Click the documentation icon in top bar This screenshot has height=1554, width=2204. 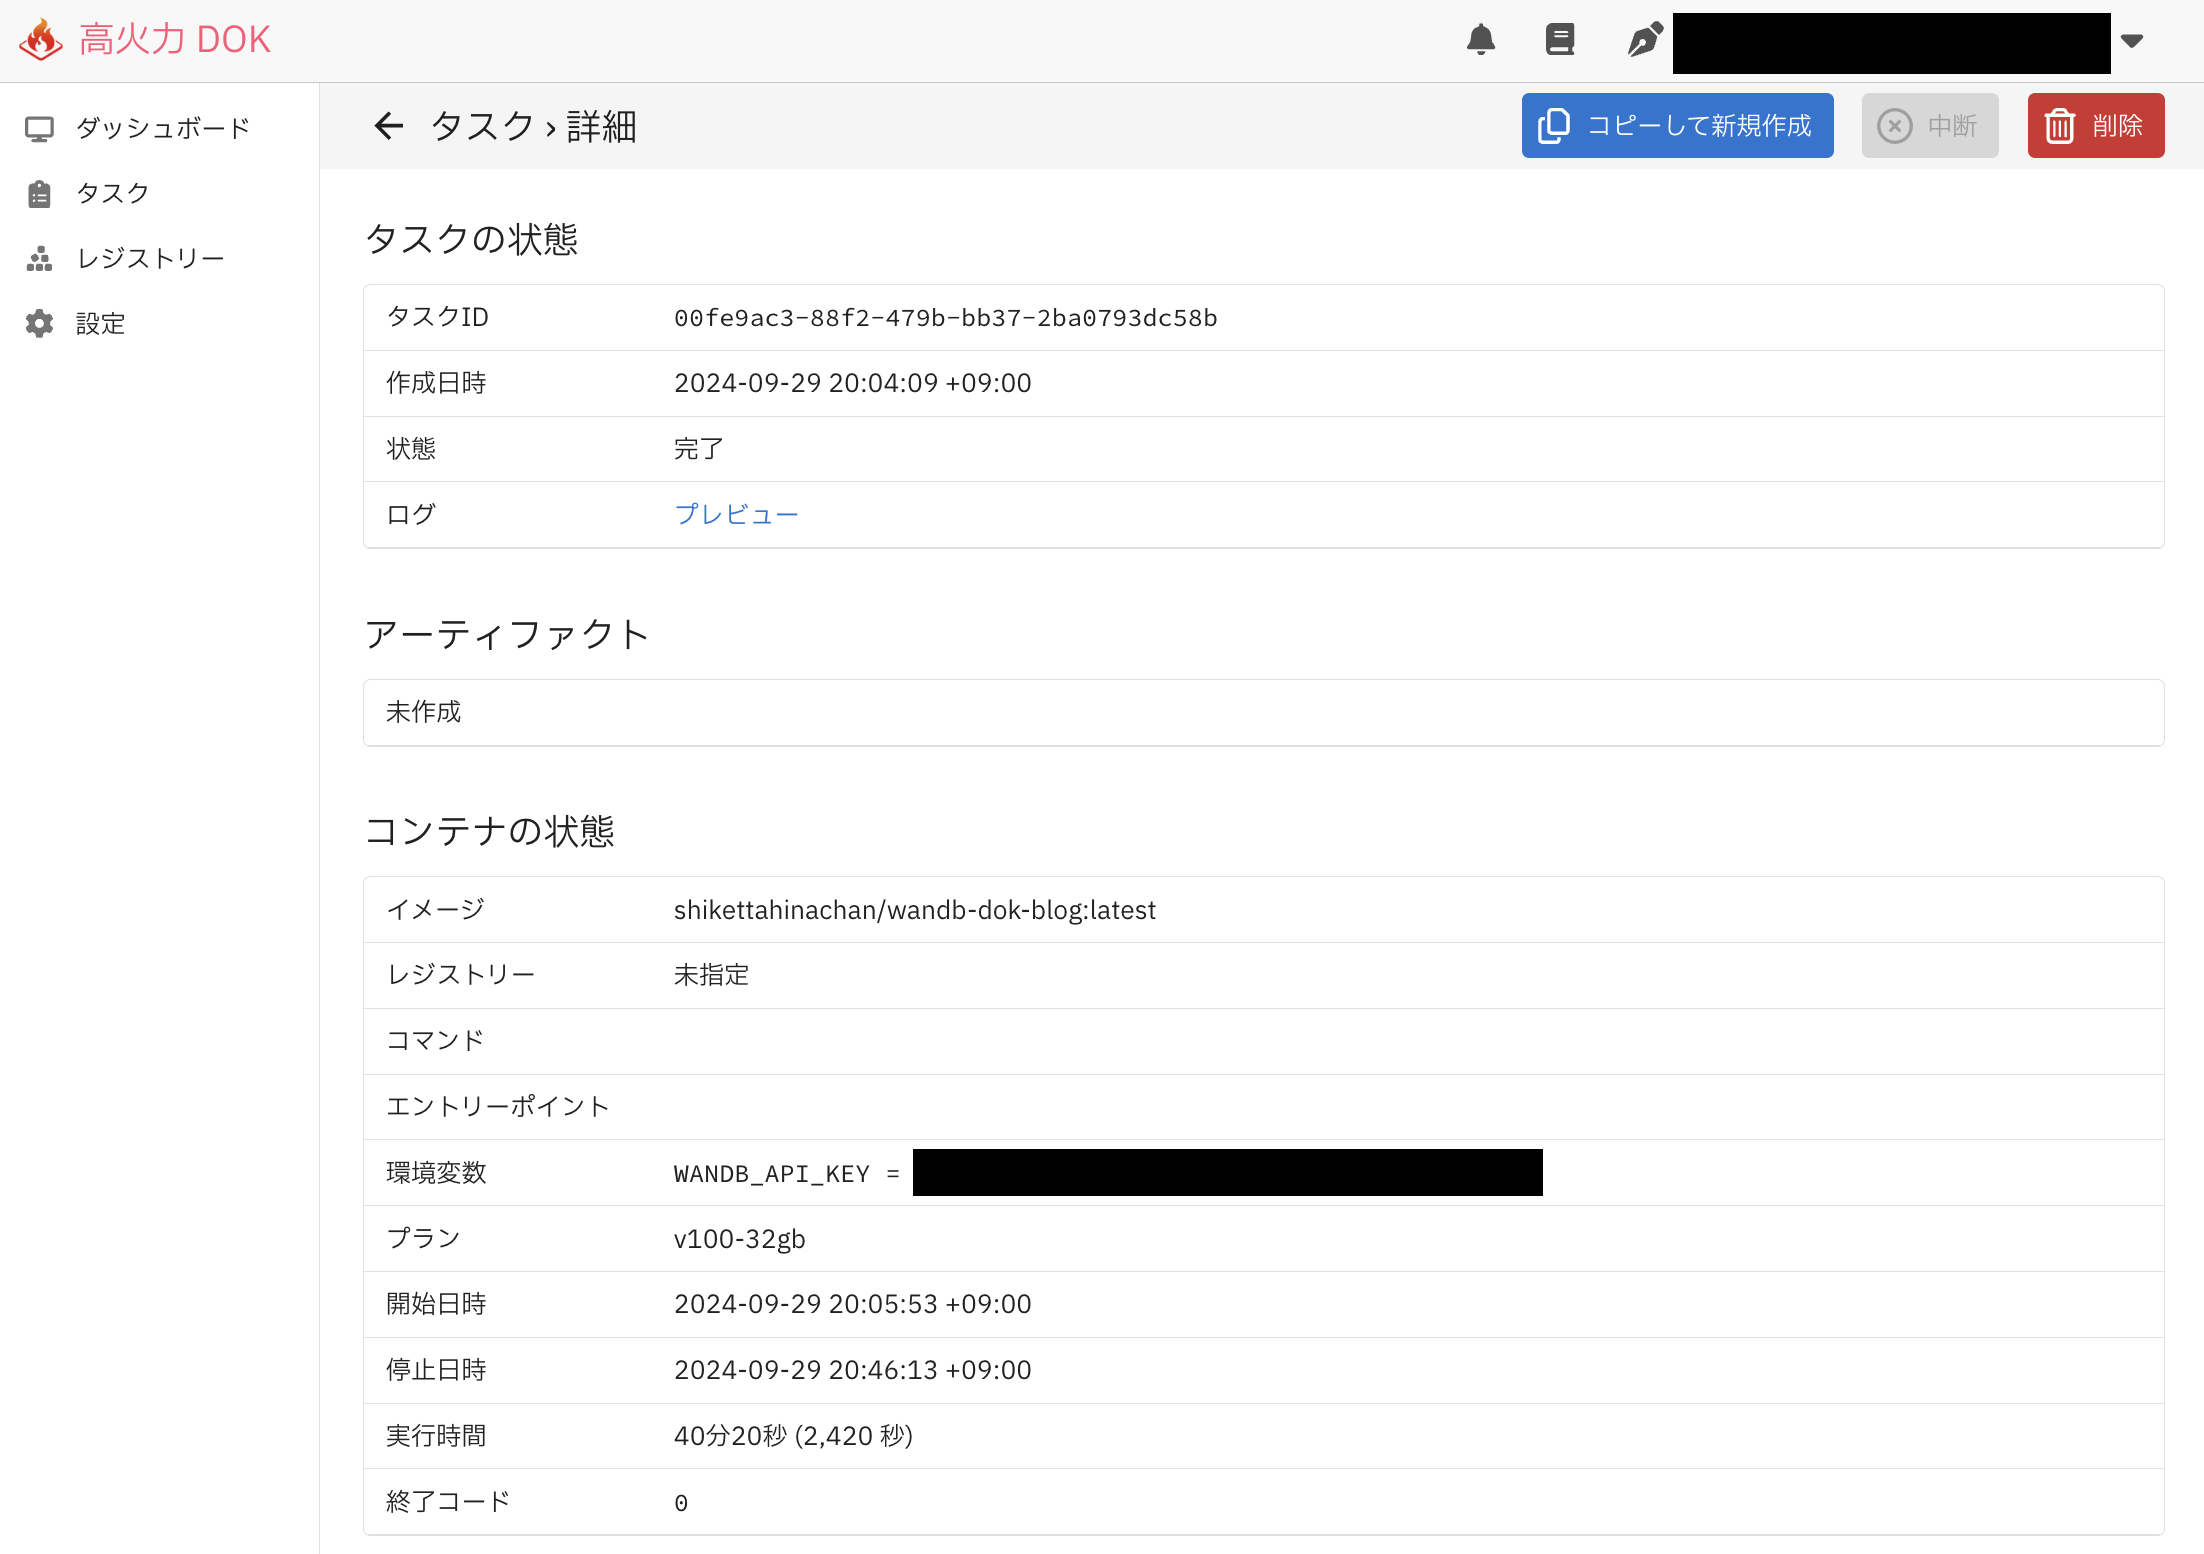[1560, 40]
